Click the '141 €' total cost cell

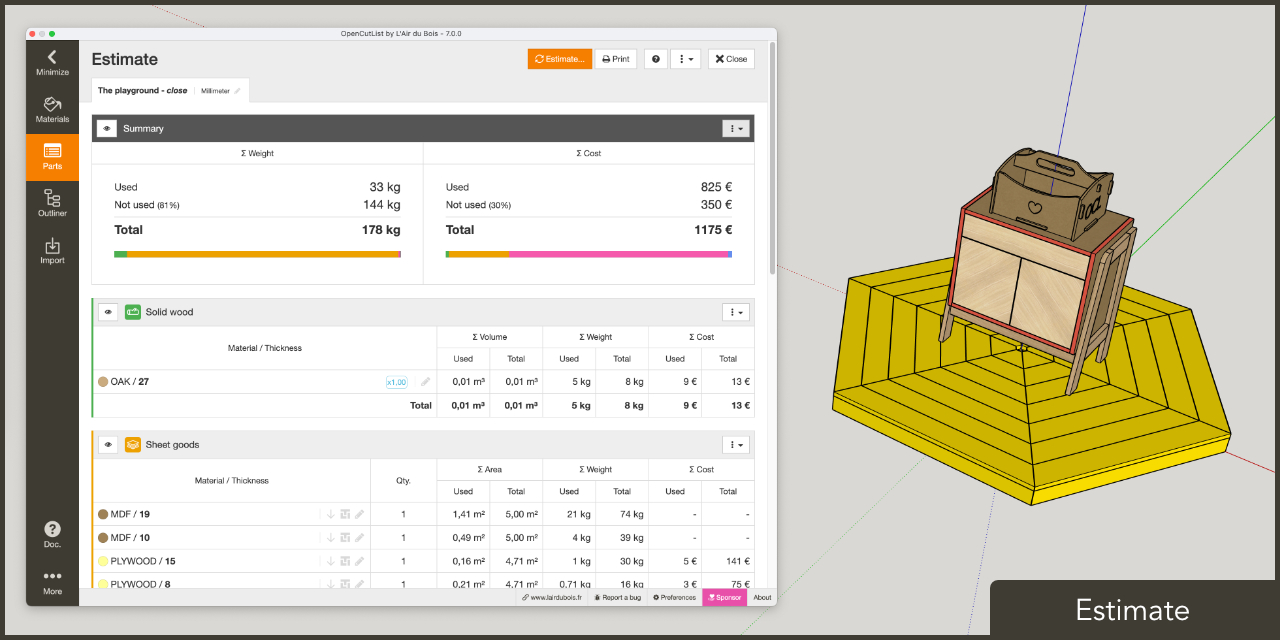click(738, 561)
